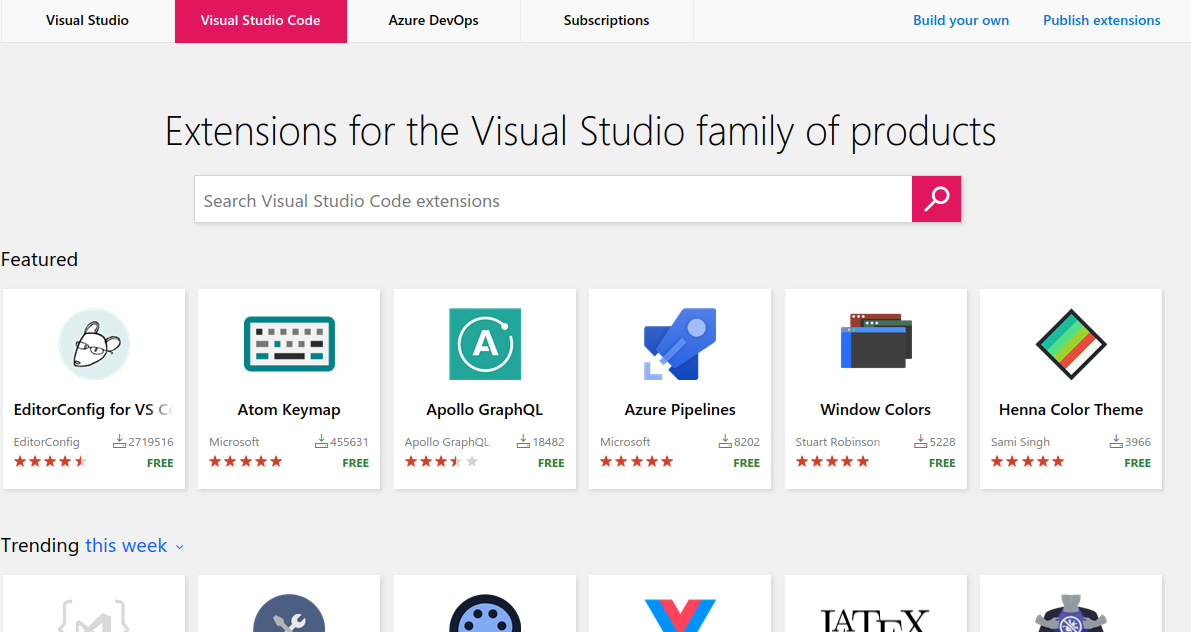The width and height of the screenshot is (1191, 632).
Task: Click the Henna Color Theme diamond icon
Action: [x=1071, y=344]
